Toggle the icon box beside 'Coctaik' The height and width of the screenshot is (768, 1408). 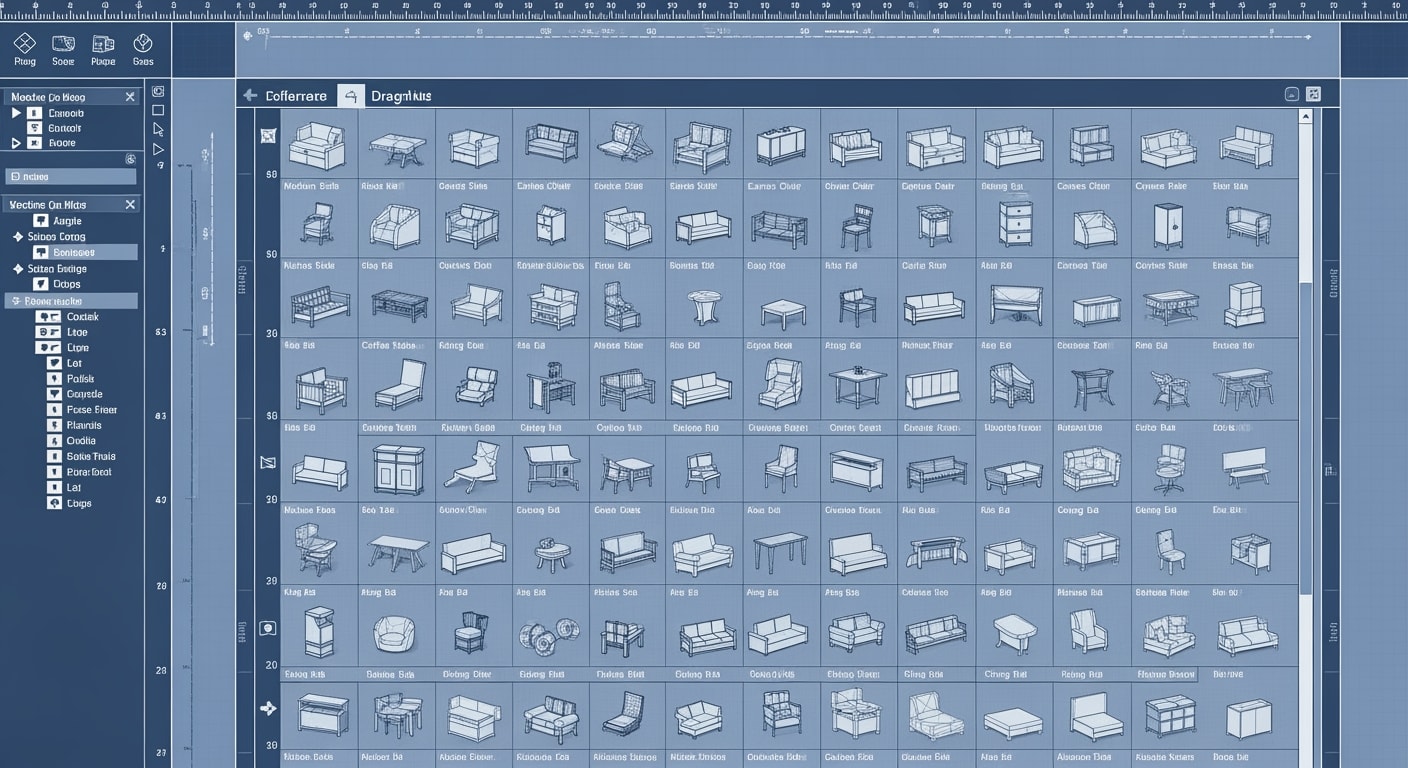[x=48, y=317]
